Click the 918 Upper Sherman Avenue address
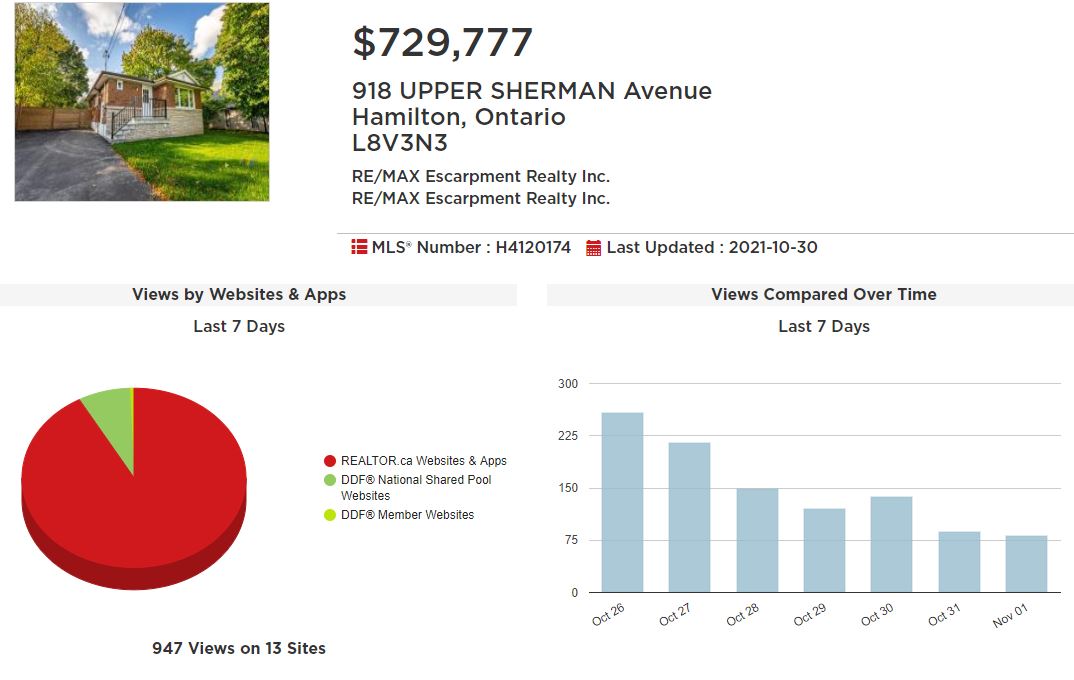This screenshot has height=680, width=1074. [x=532, y=91]
